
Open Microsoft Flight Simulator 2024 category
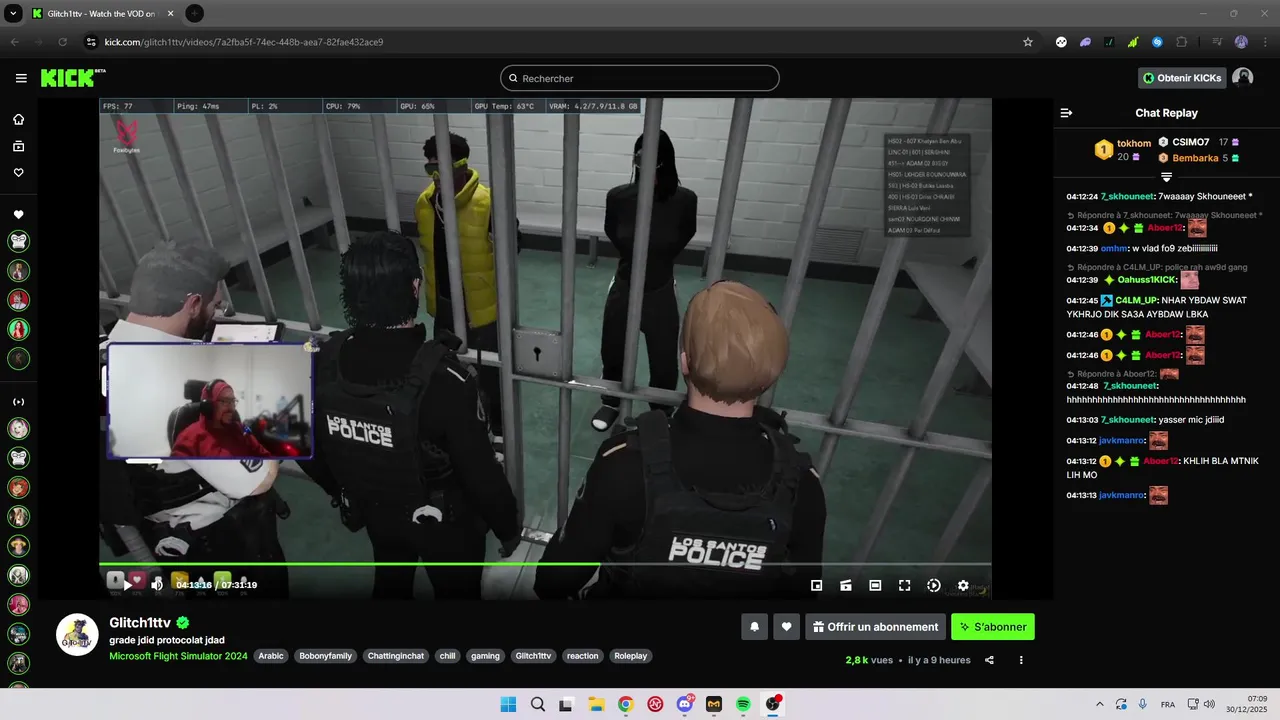click(x=178, y=656)
